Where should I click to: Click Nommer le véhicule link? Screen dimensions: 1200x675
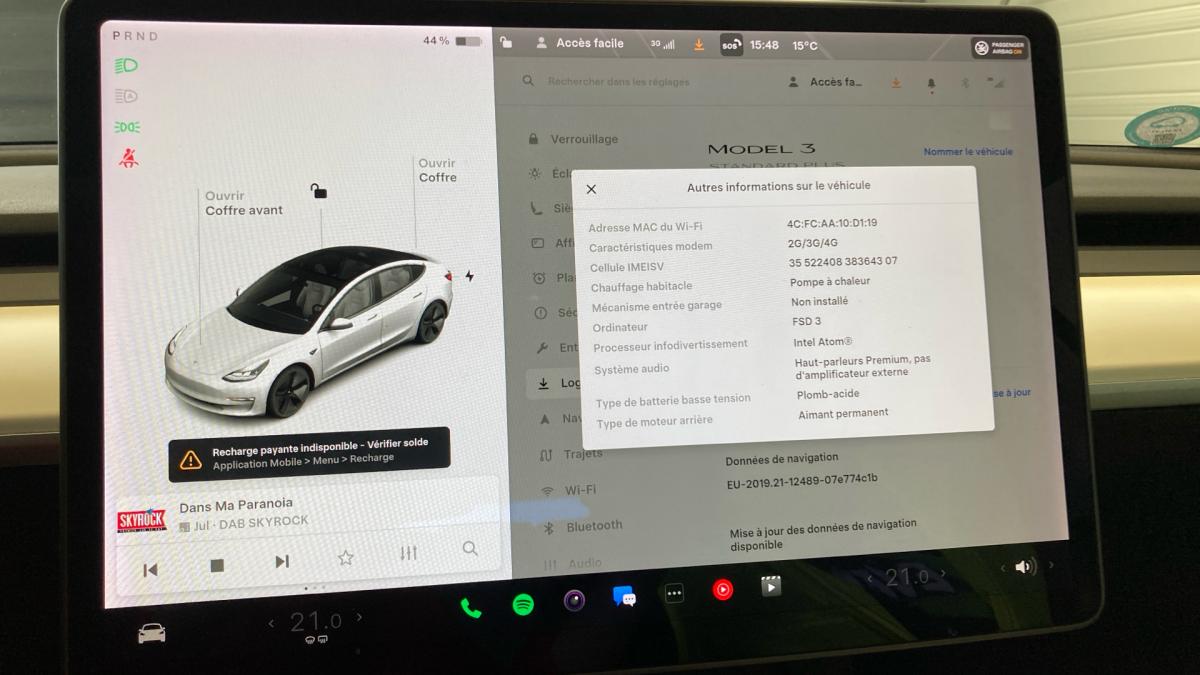pyautogui.click(x=968, y=152)
